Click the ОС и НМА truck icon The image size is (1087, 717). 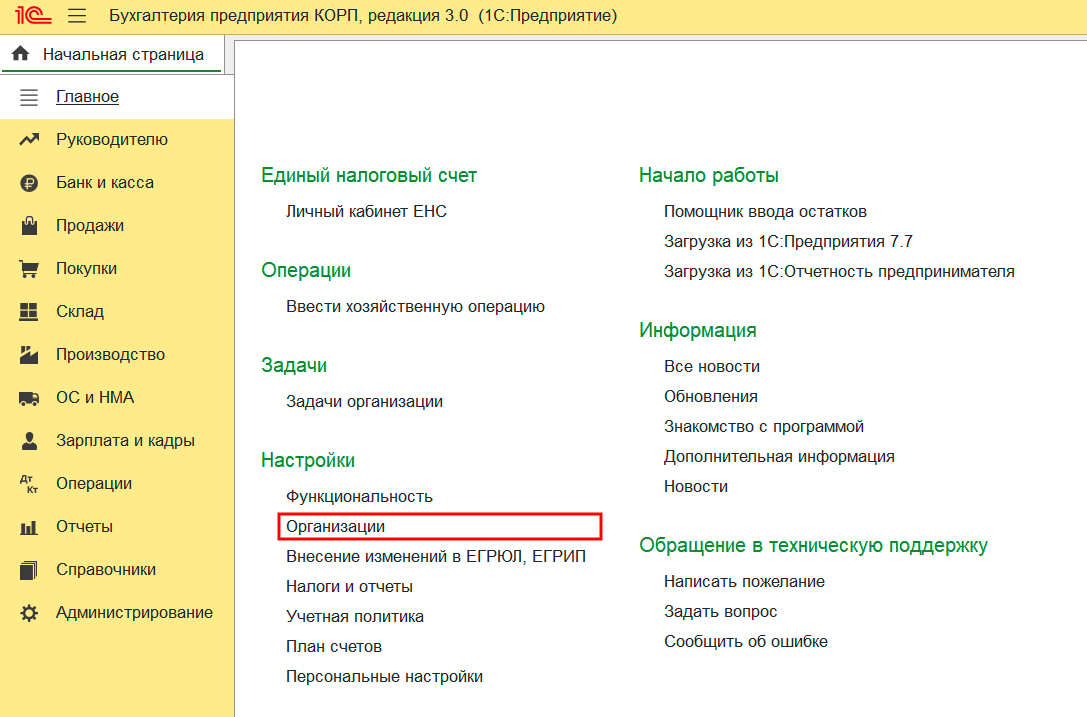point(29,398)
